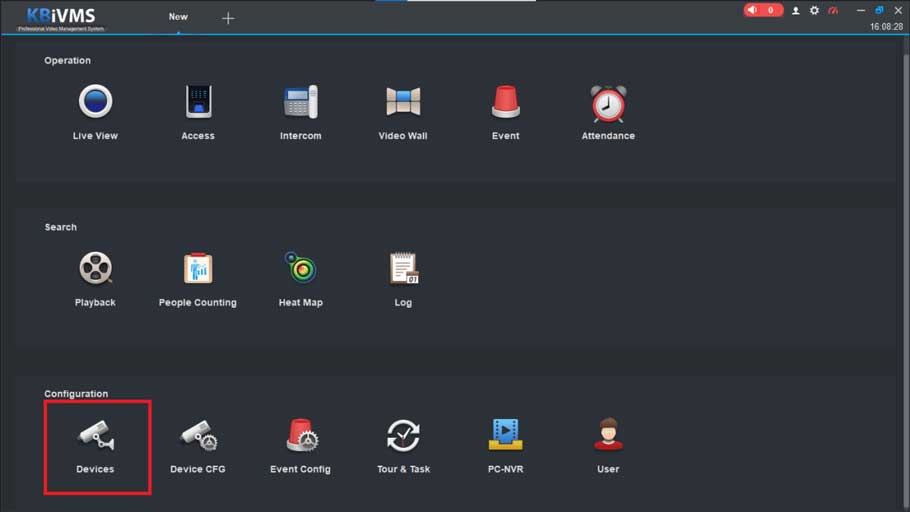Open Playback film reel icon

click(95, 269)
